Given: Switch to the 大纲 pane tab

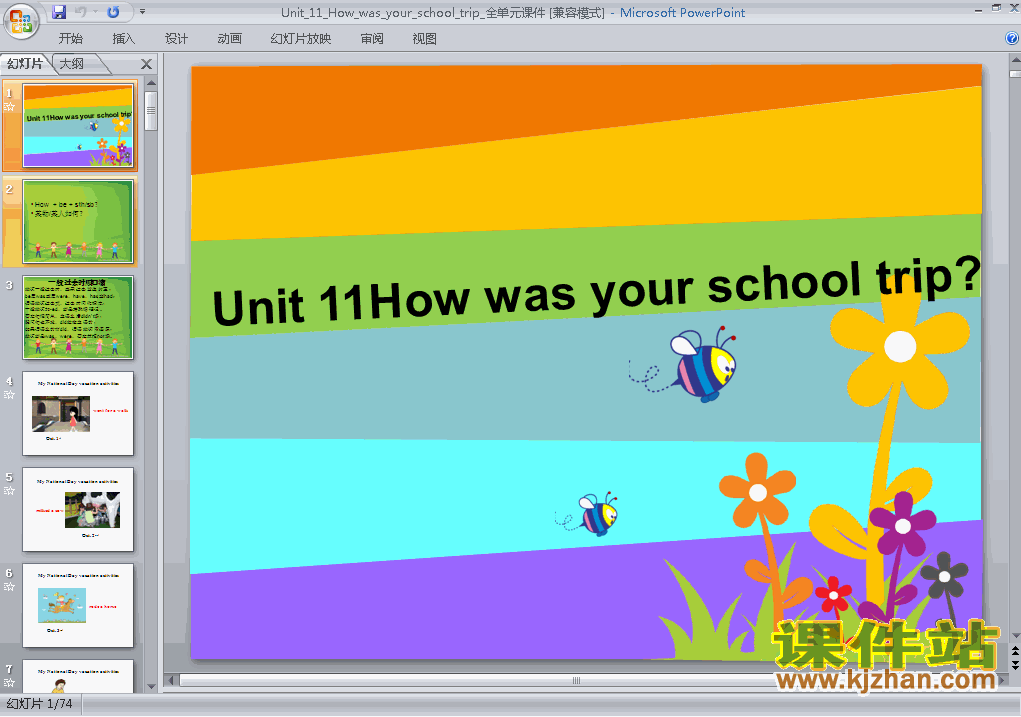Looking at the screenshot, I should [x=72, y=64].
